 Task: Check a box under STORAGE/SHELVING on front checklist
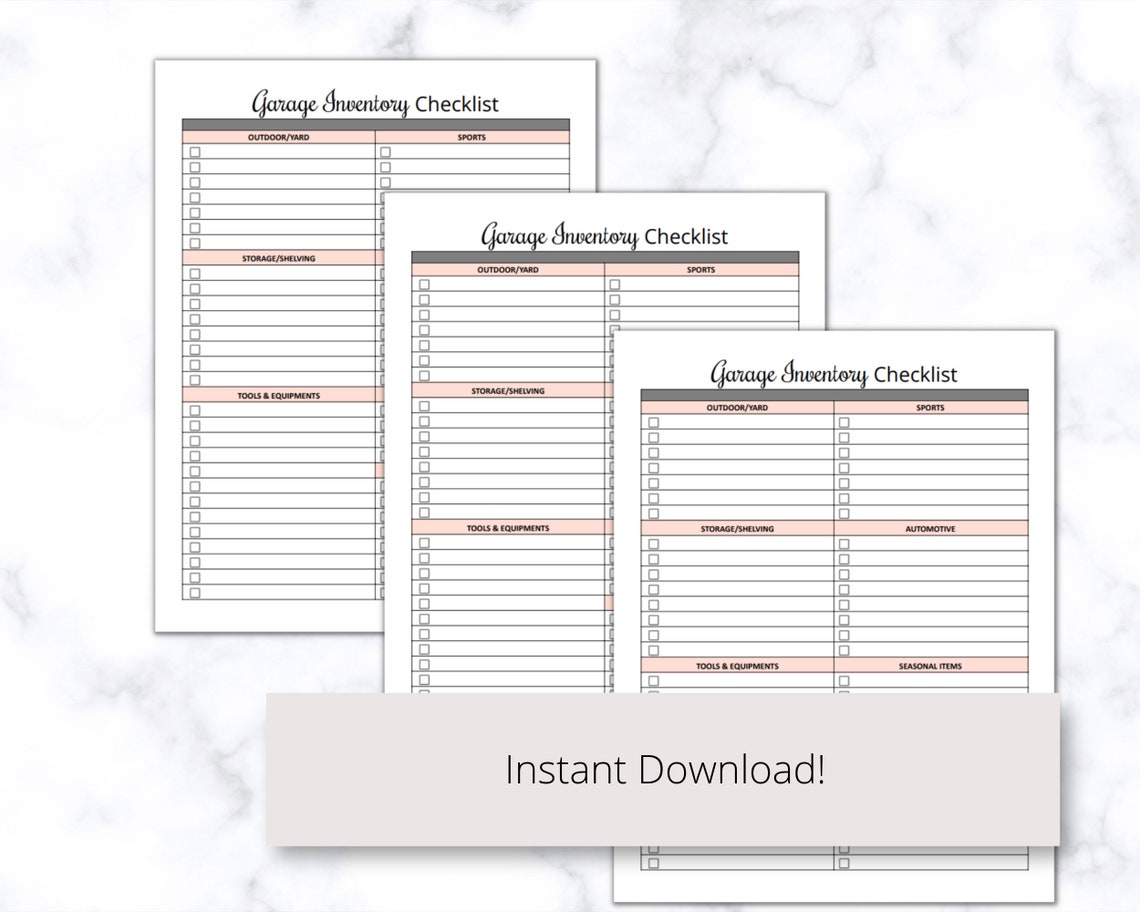point(651,546)
